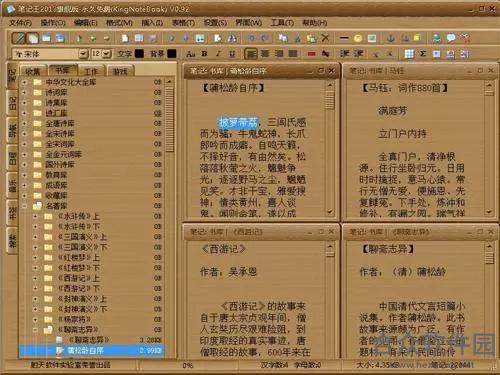Viewport: 500px width, 375px height.
Task: Switch to the 工作 tab
Action: (x=91, y=71)
